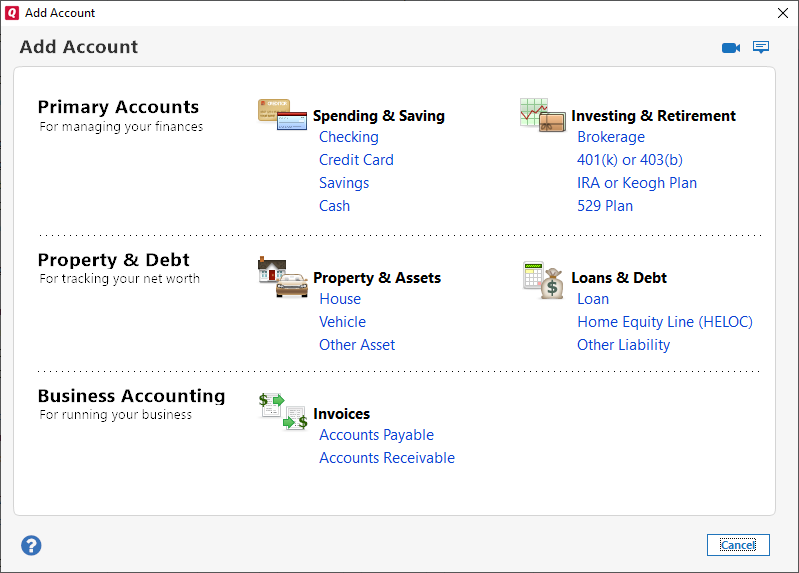This screenshot has height=573, width=799.
Task: Click 'For tracking your net worth' text
Action: (119, 279)
